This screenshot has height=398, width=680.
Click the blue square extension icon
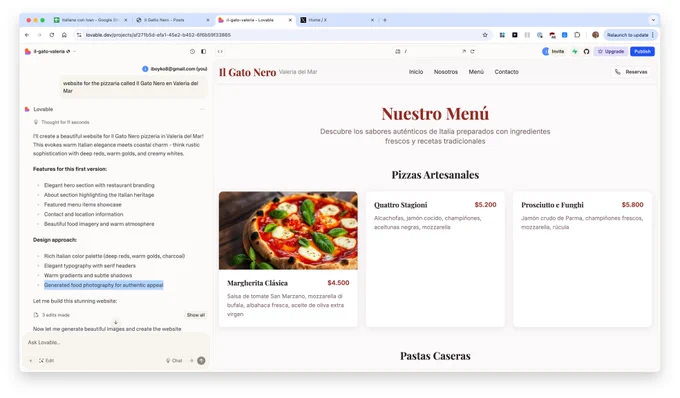[x=564, y=35]
